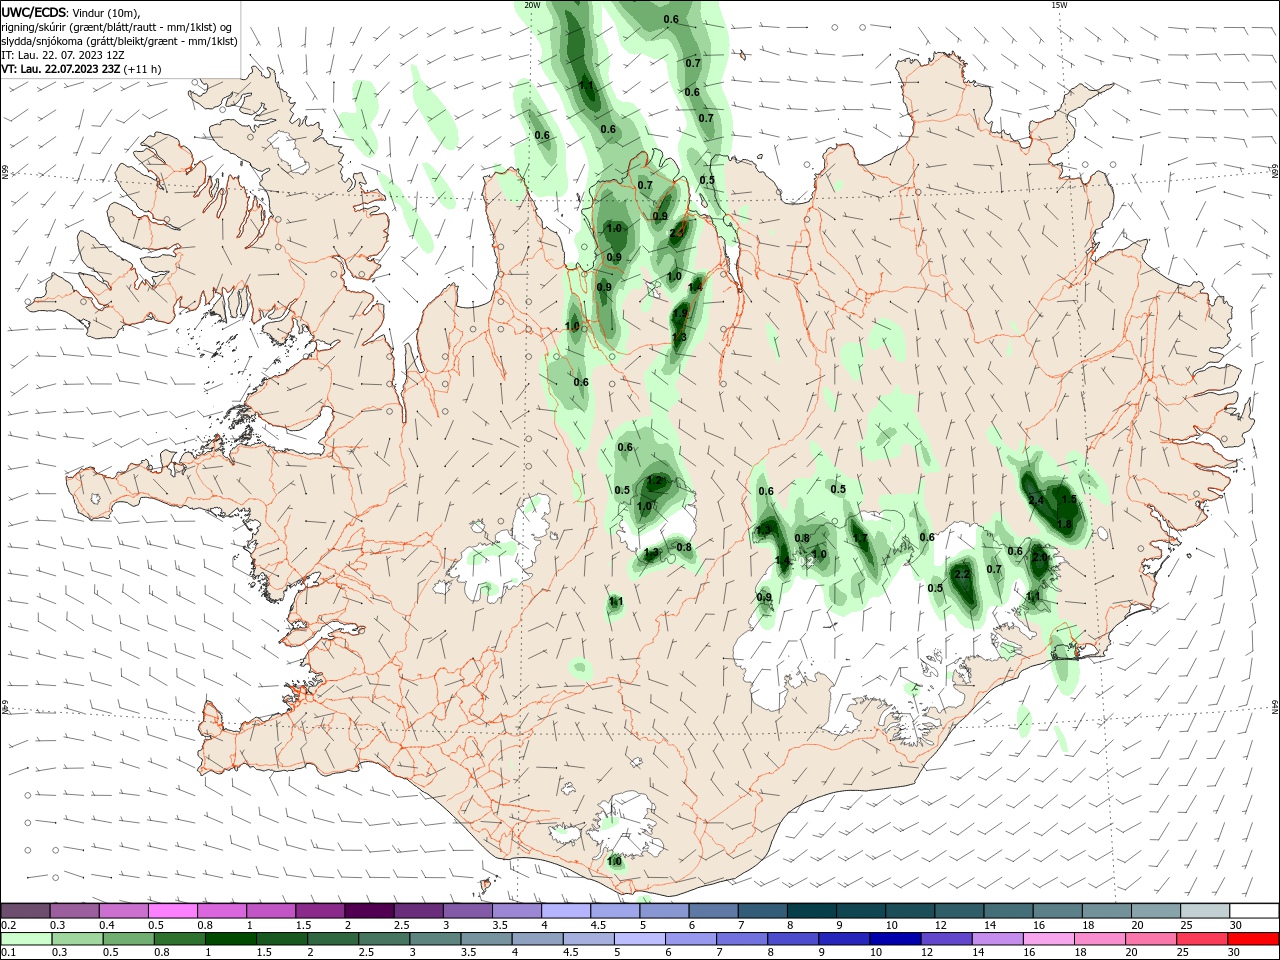The width and height of the screenshot is (1280, 960).
Task: Select the darkest green rain swatch labeled 1
Action: point(230,939)
